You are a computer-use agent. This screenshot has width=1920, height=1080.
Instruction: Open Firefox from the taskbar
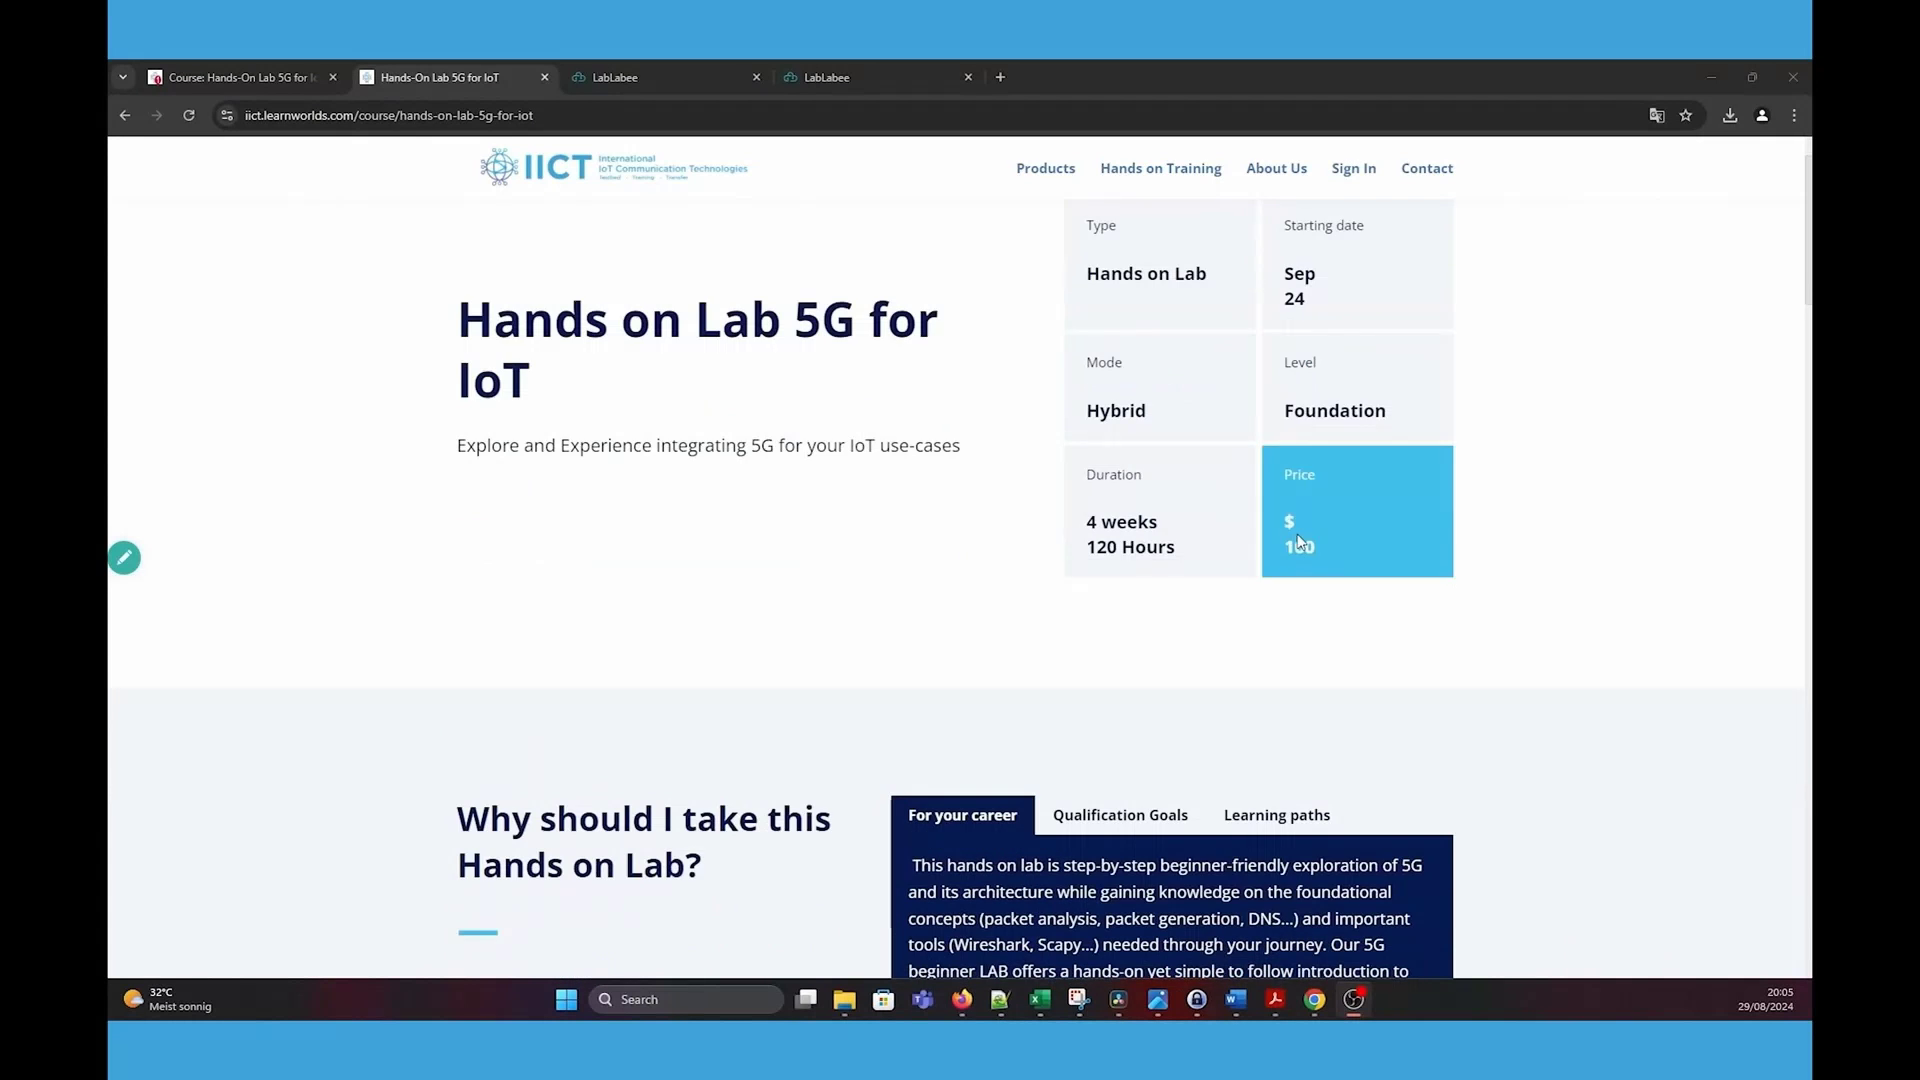click(x=961, y=1000)
